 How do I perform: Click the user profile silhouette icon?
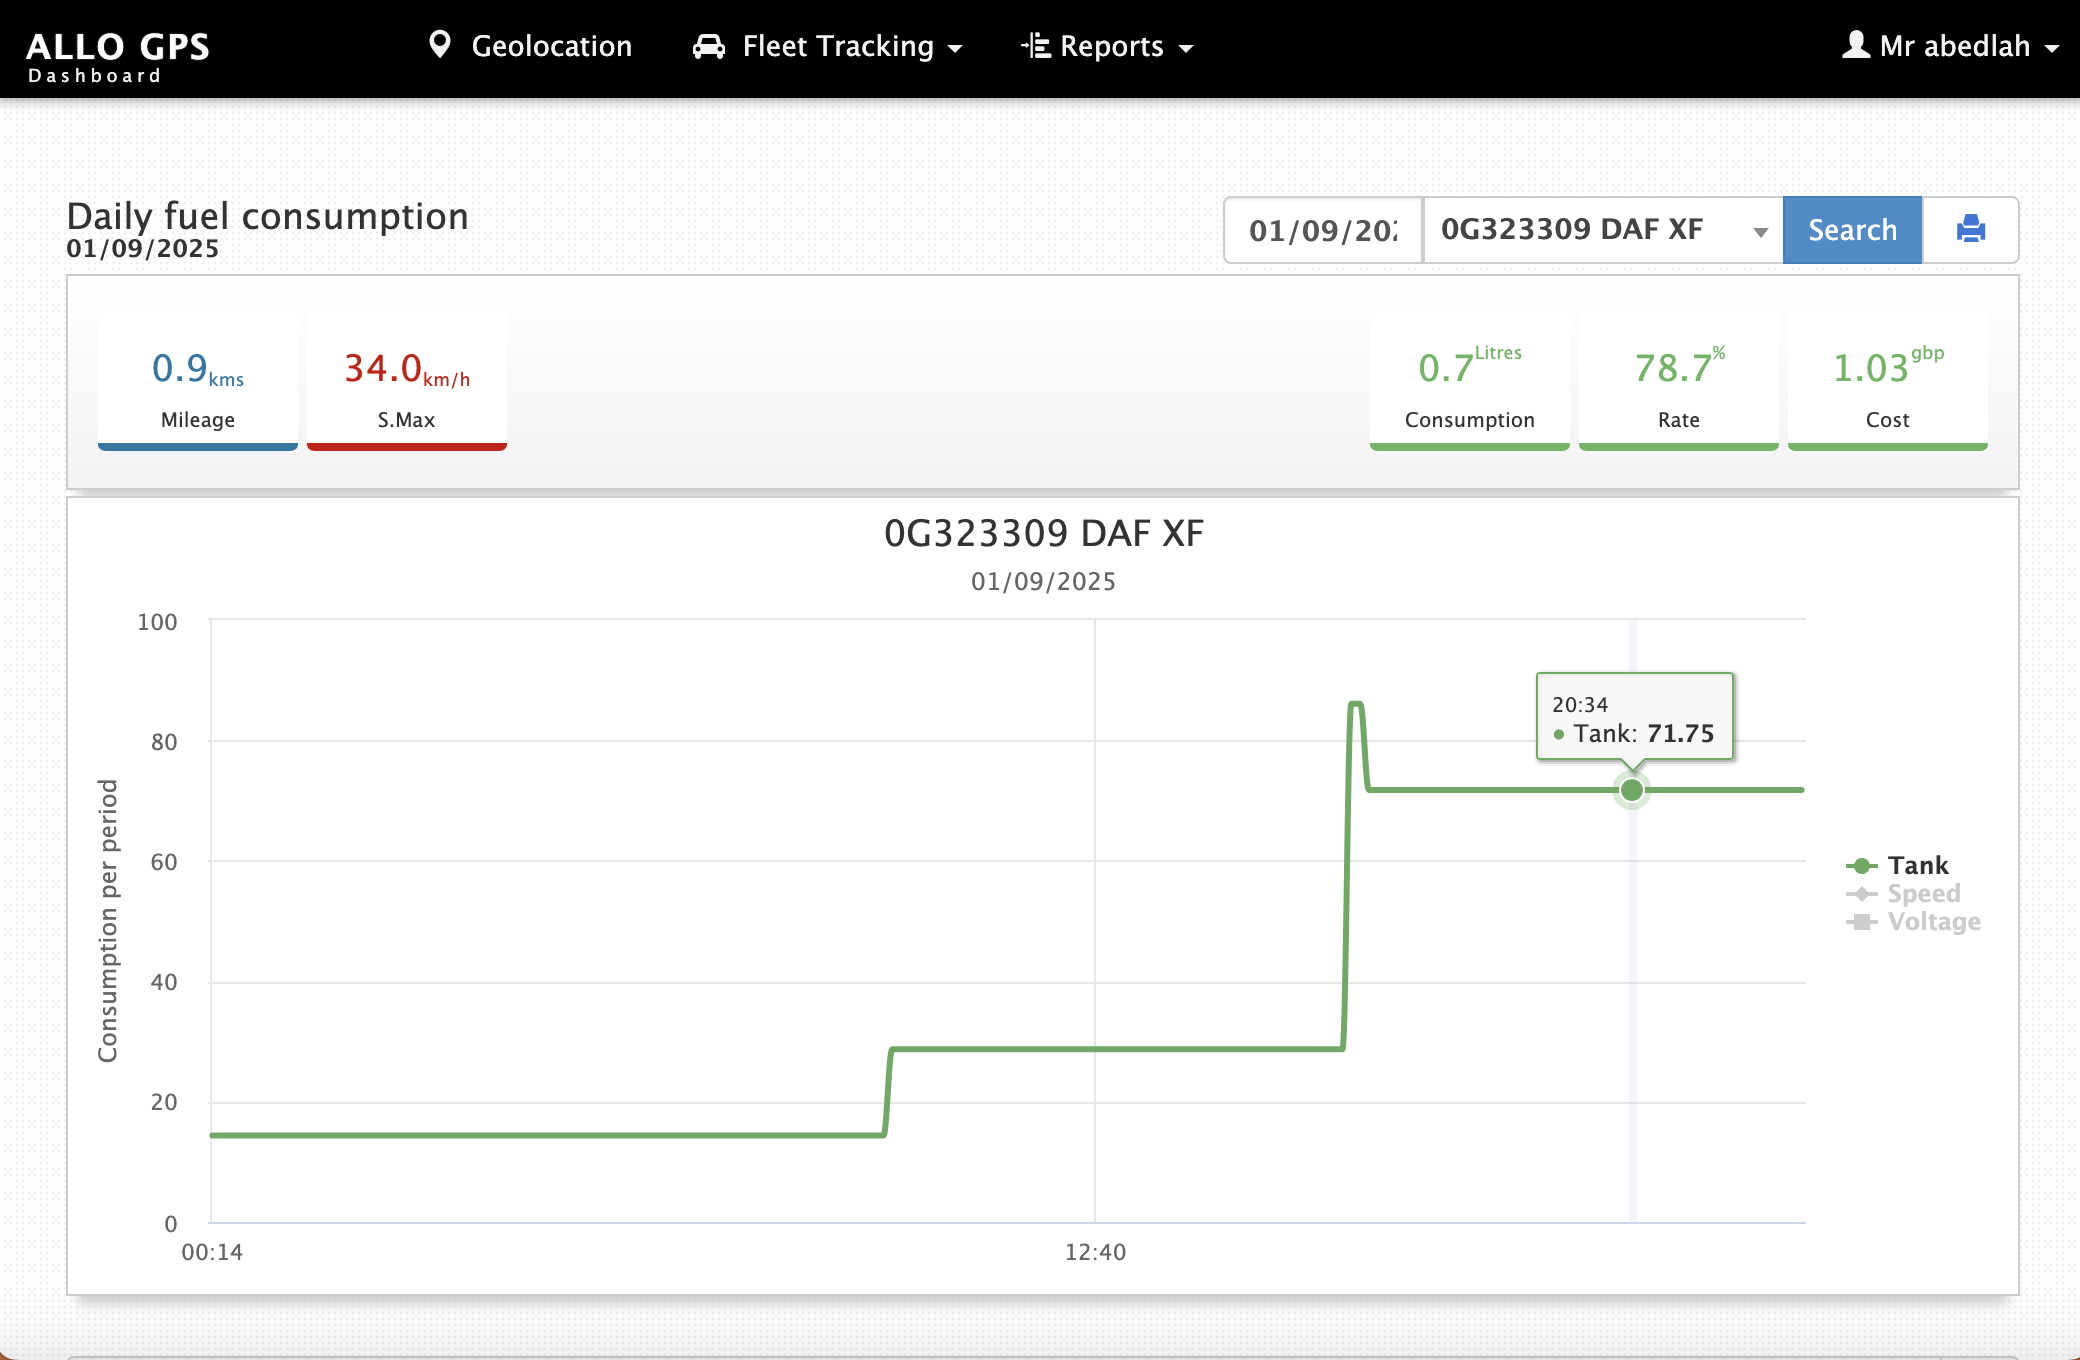point(1856,45)
